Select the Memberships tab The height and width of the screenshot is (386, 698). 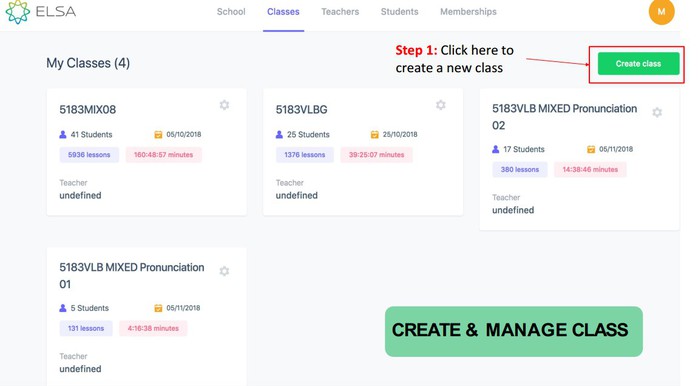(x=468, y=12)
